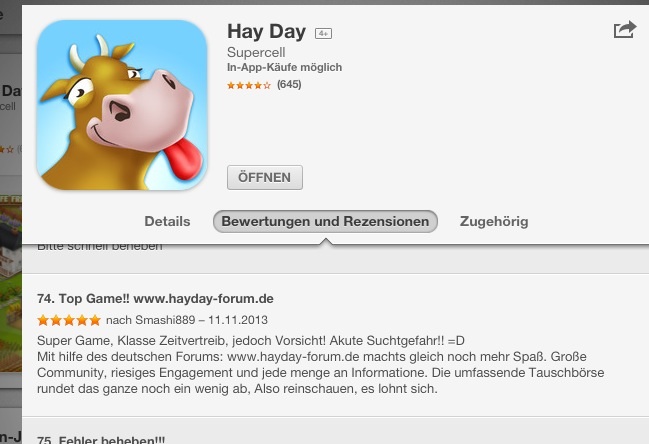Click the ÖFFNEN button

pos(265,178)
